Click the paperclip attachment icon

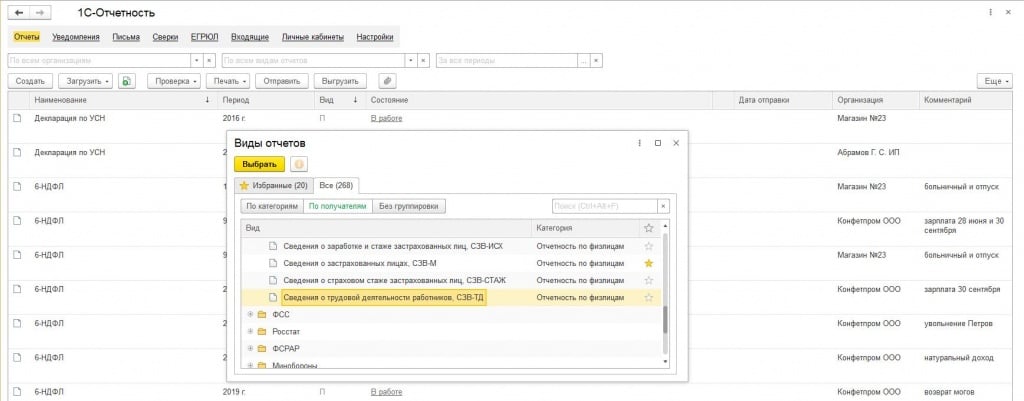[386, 81]
